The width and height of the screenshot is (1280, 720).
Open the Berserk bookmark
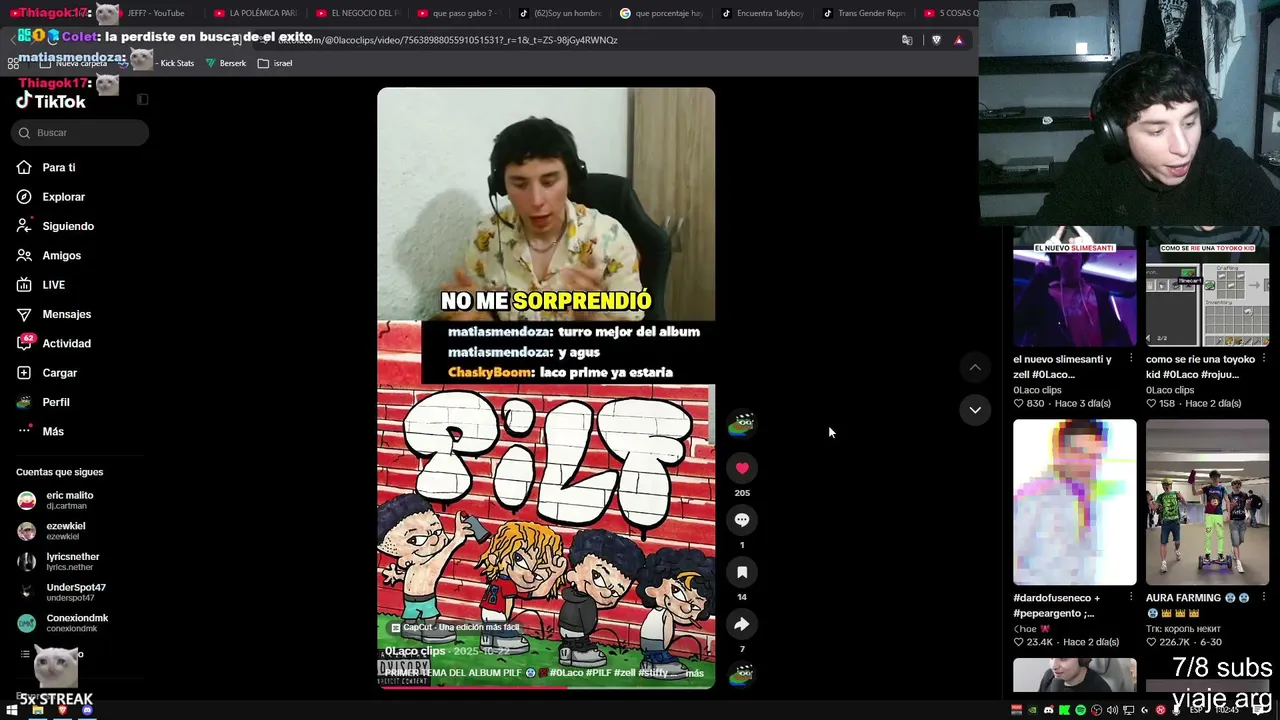pyautogui.click(x=226, y=63)
